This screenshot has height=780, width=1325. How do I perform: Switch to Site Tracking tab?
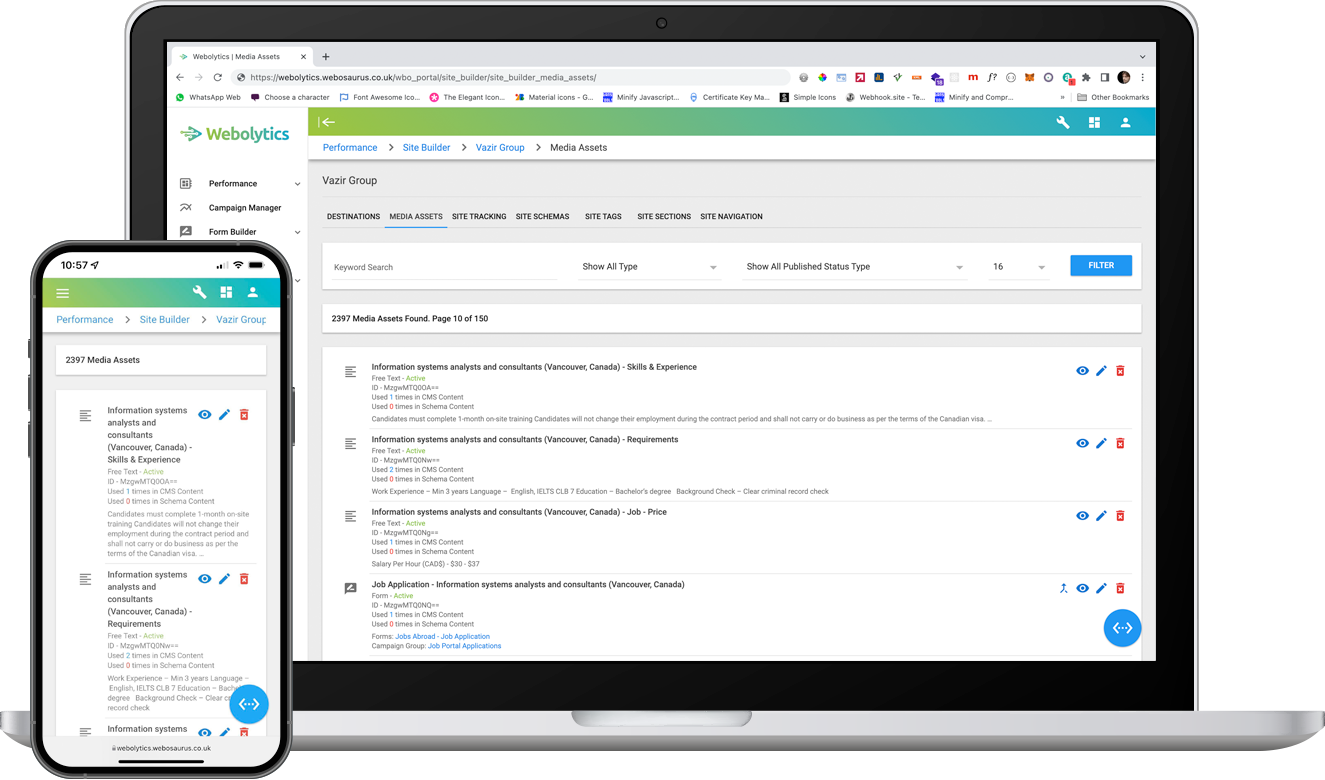click(479, 216)
